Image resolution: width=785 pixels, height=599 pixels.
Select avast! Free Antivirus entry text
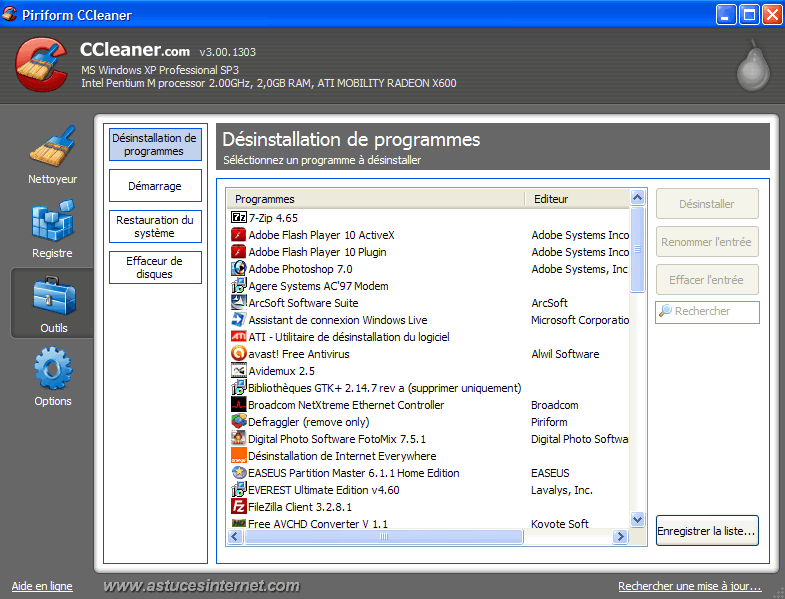point(299,354)
